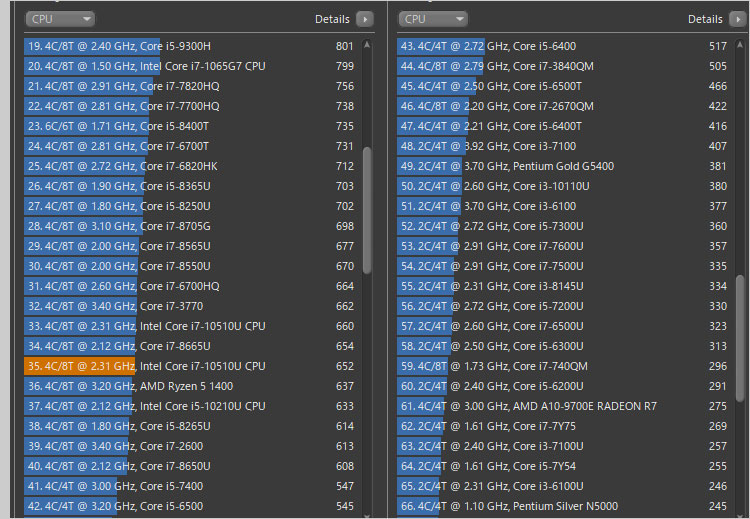Click the Pentium Silver N5000 entry
This screenshot has height=519, width=750.
pyautogui.click(x=560, y=506)
